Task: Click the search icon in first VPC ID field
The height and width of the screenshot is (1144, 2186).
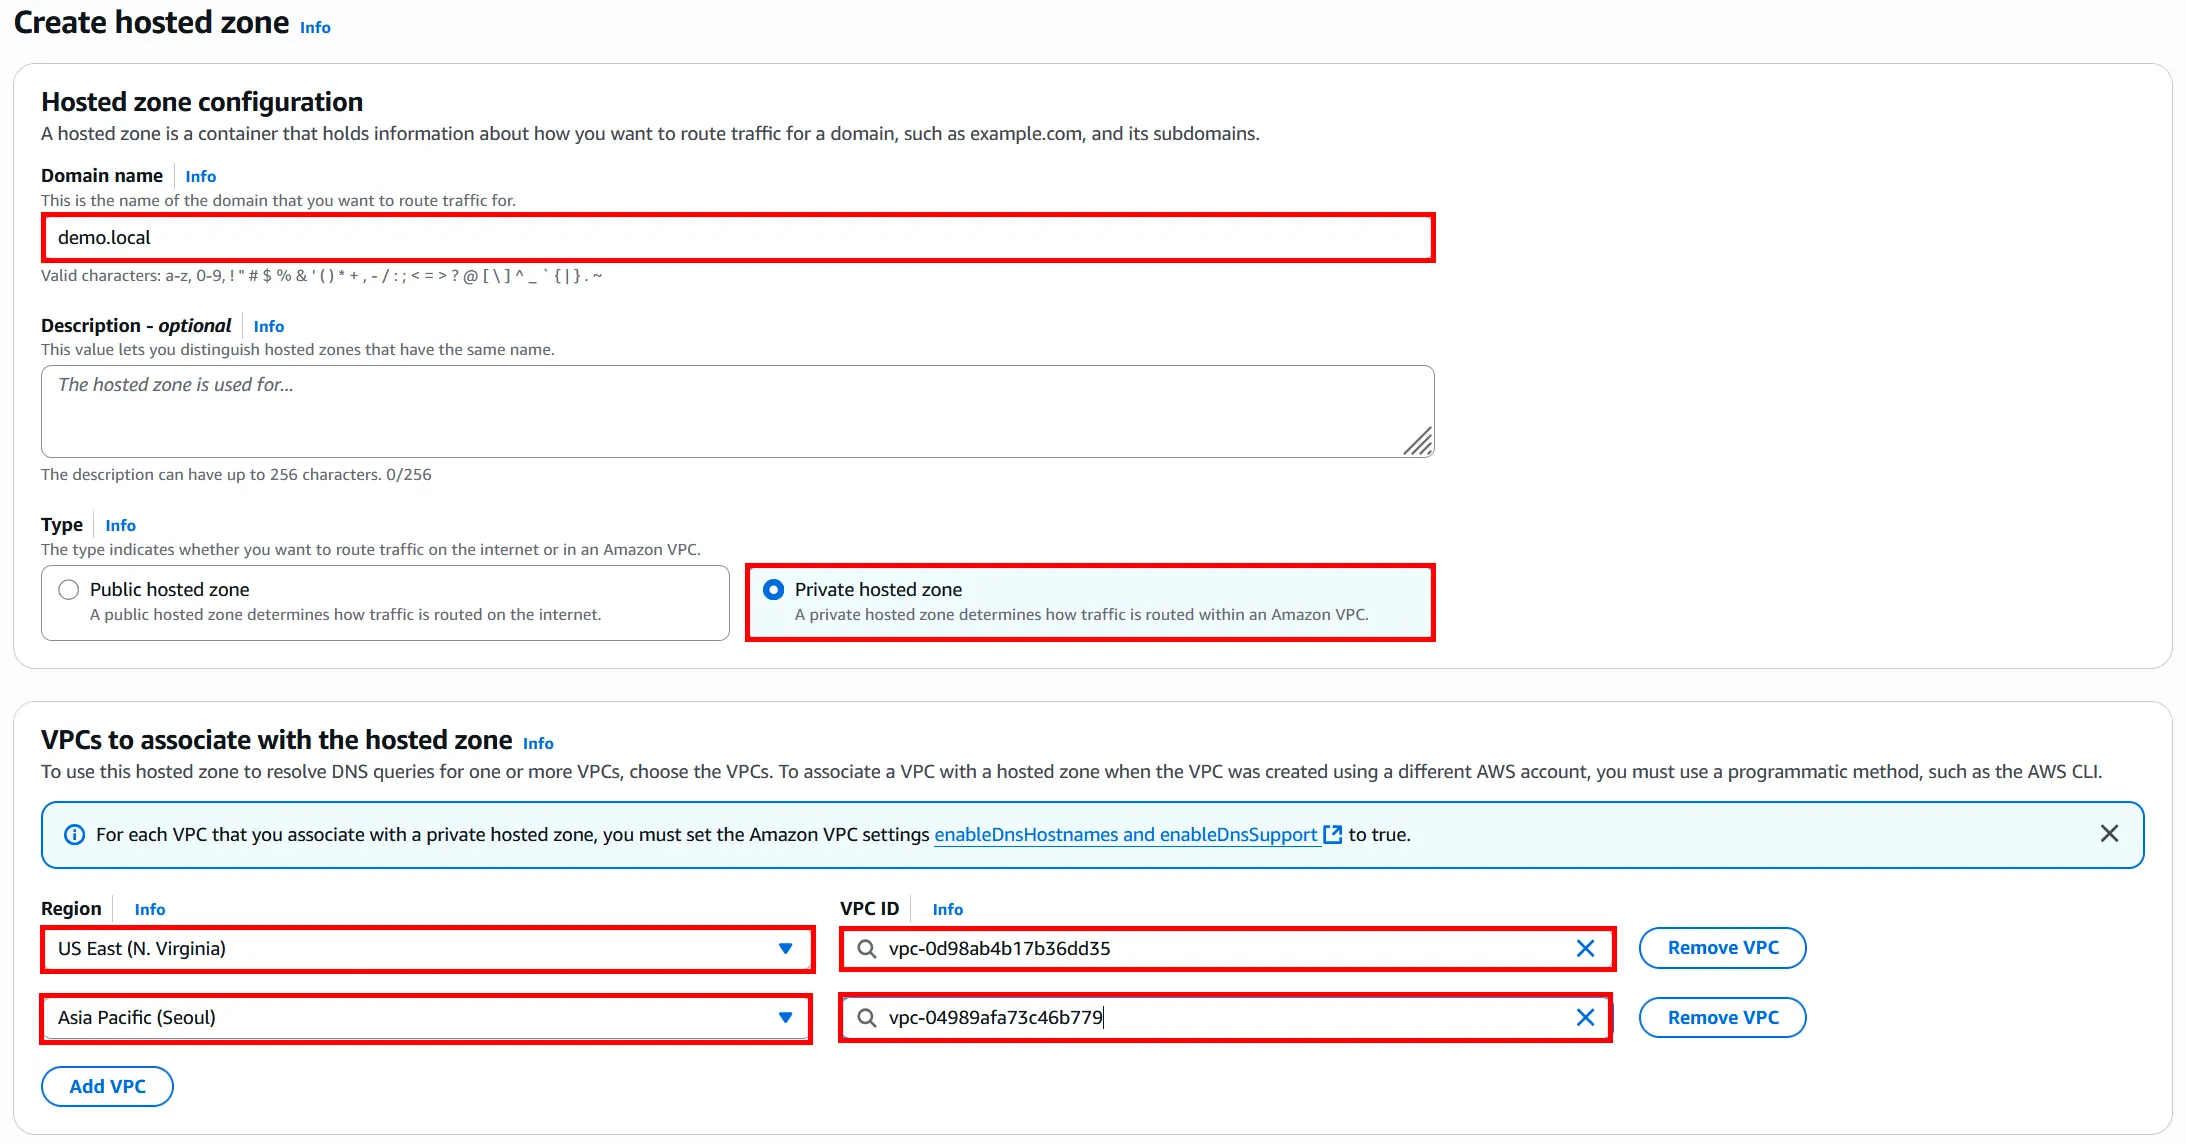Action: click(x=867, y=948)
